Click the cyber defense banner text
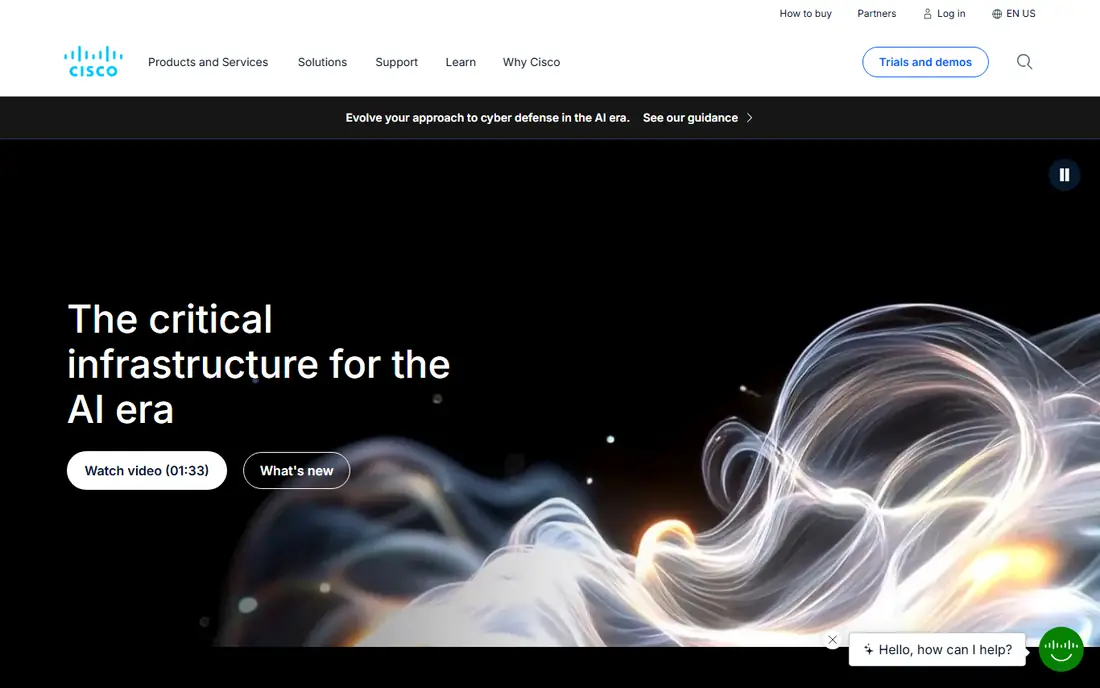 click(488, 118)
